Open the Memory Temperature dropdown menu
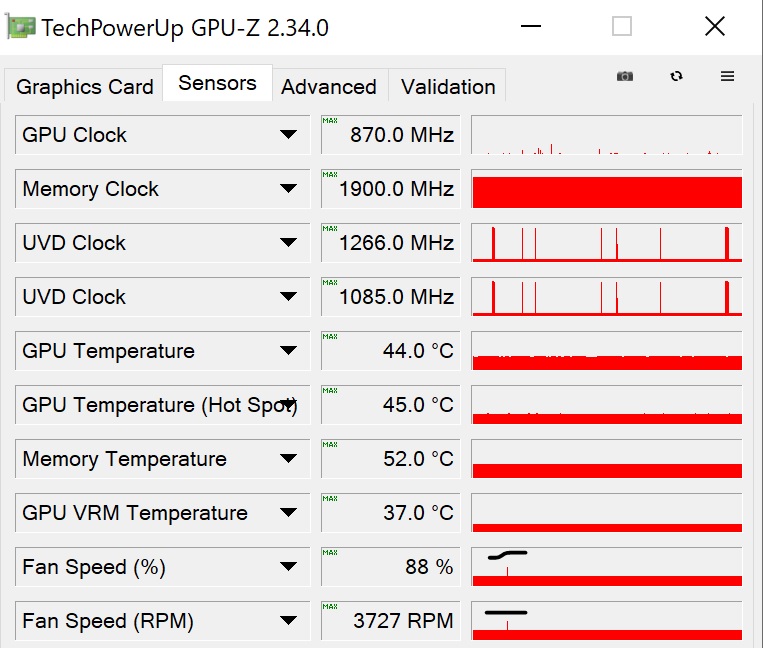The width and height of the screenshot is (763, 648). [288, 459]
